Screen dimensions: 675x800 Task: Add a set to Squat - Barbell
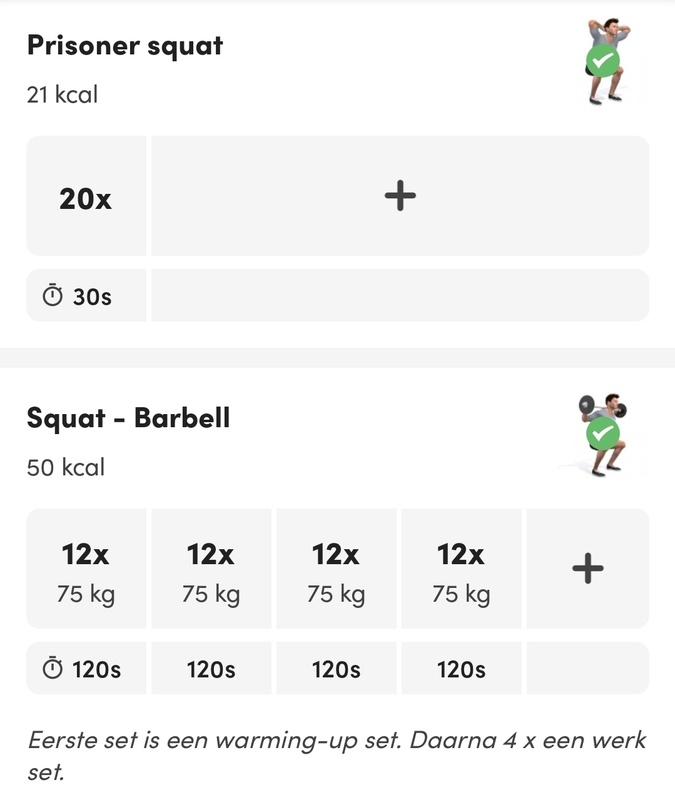(x=587, y=568)
